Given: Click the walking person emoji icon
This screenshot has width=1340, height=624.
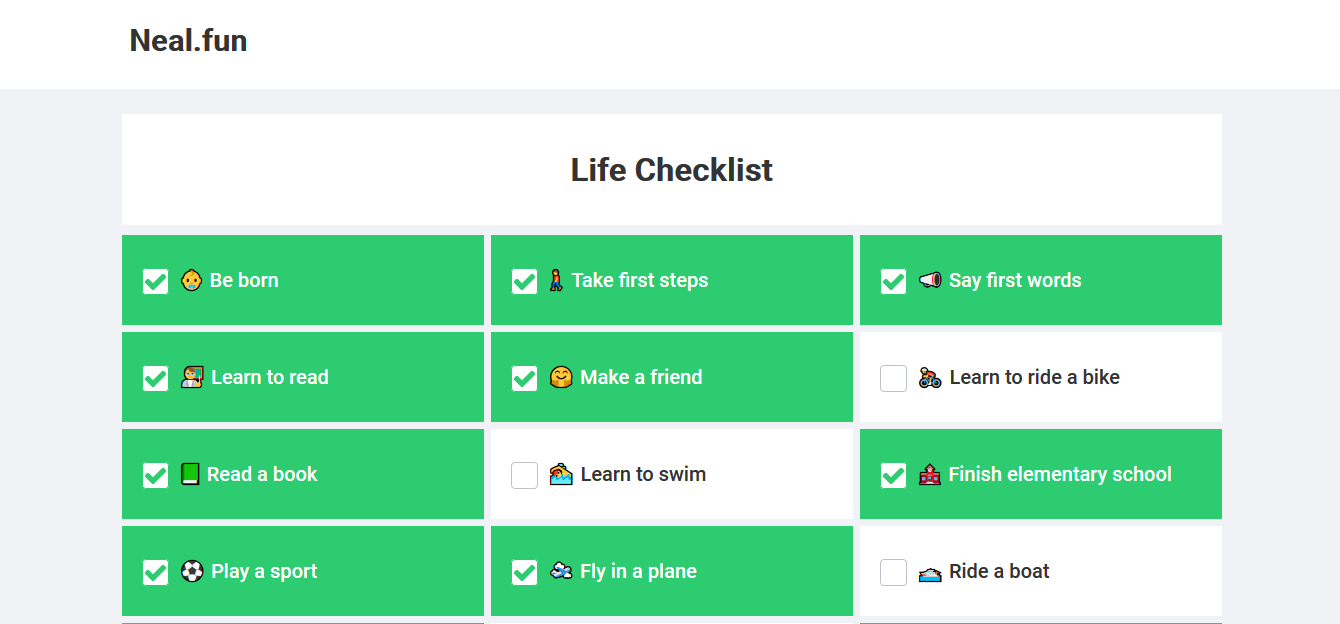Looking at the screenshot, I should click(556, 280).
